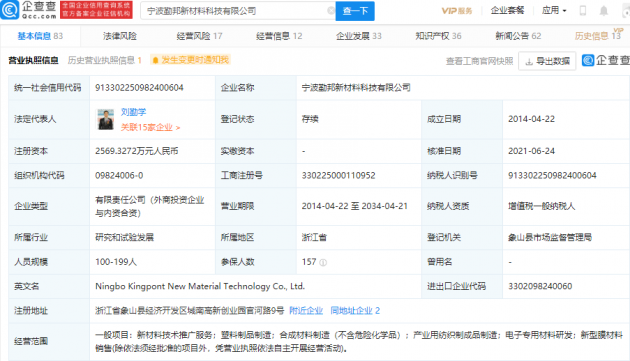The image size is (630, 361).
Task: Switch to the 基本信息 tab
Action: point(40,36)
